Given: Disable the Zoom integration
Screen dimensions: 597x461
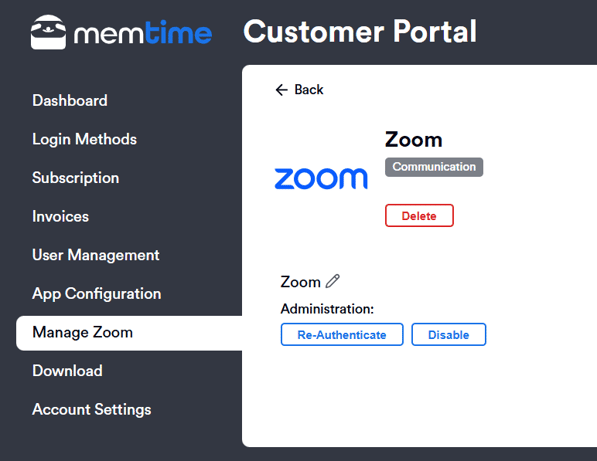Looking at the screenshot, I should coord(449,335).
